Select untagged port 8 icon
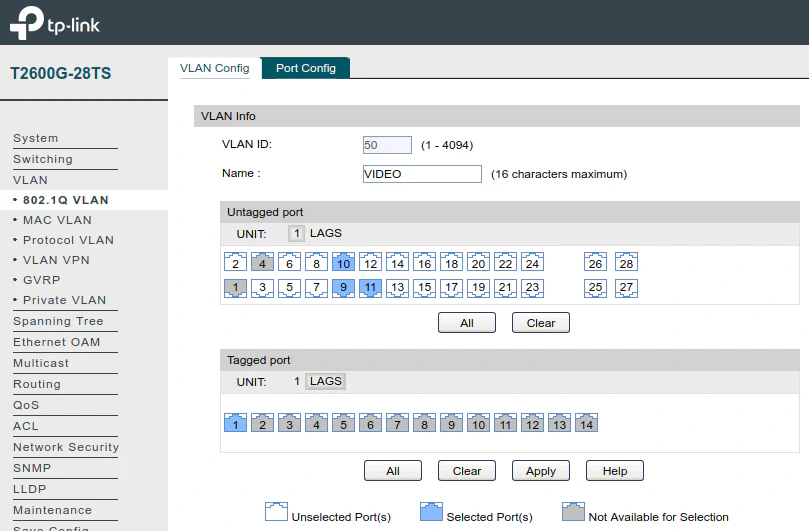Image resolution: width=809 pixels, height=531 pixels. click(316, 262)
